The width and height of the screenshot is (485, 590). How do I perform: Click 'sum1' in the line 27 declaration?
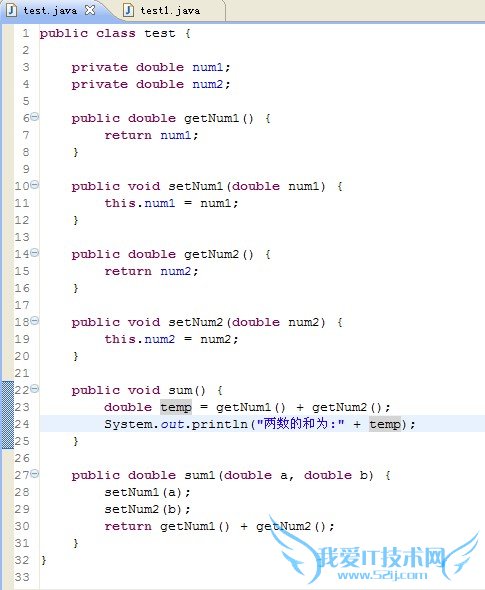coord(199,475)
